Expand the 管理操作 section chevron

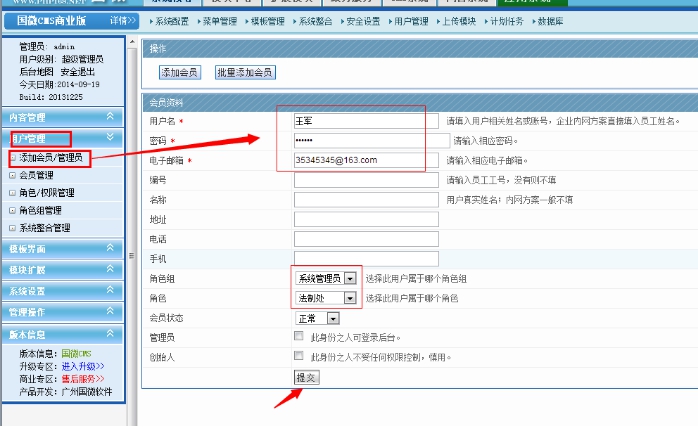point(110,312)
